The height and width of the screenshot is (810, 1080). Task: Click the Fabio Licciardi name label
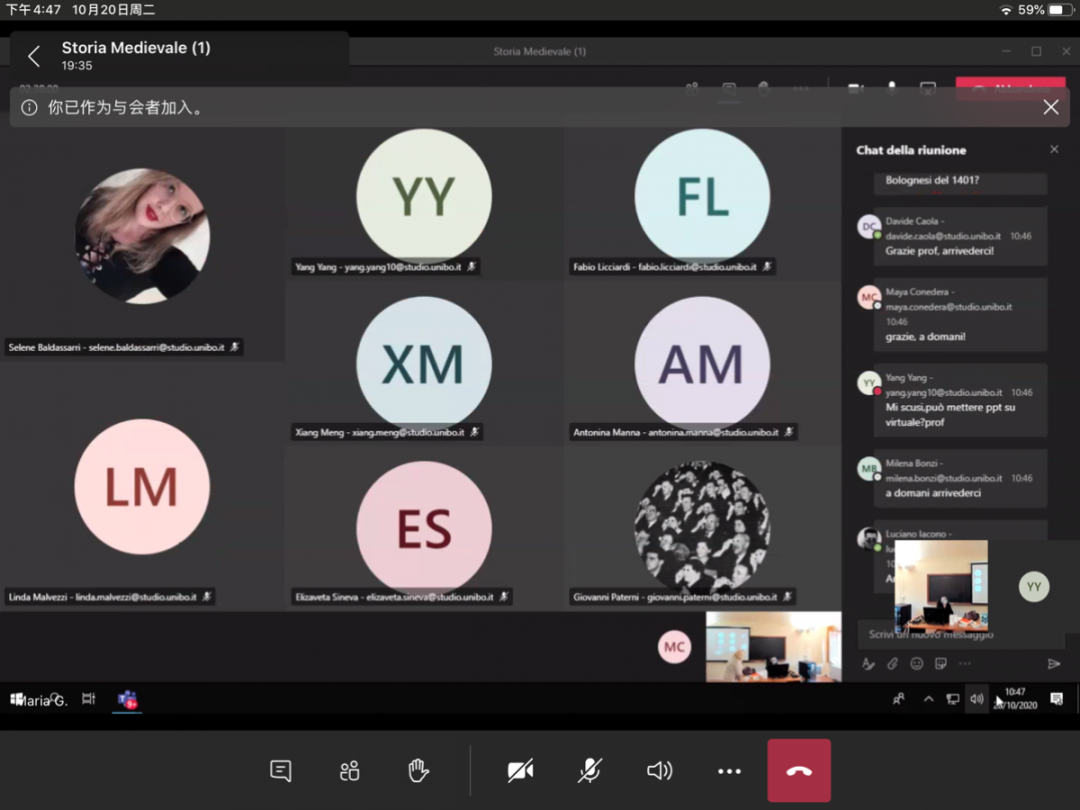(x=672, y=267)
